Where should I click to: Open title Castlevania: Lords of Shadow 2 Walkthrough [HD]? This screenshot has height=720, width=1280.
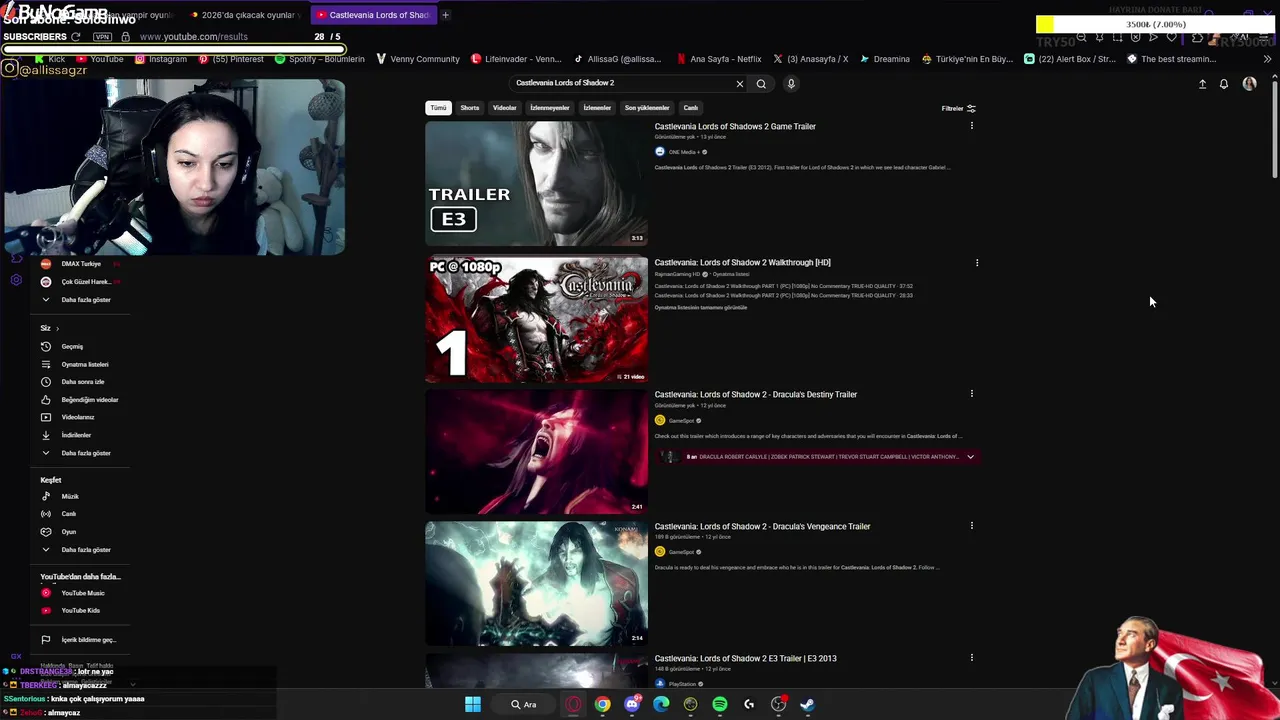[x=742, y=263]
